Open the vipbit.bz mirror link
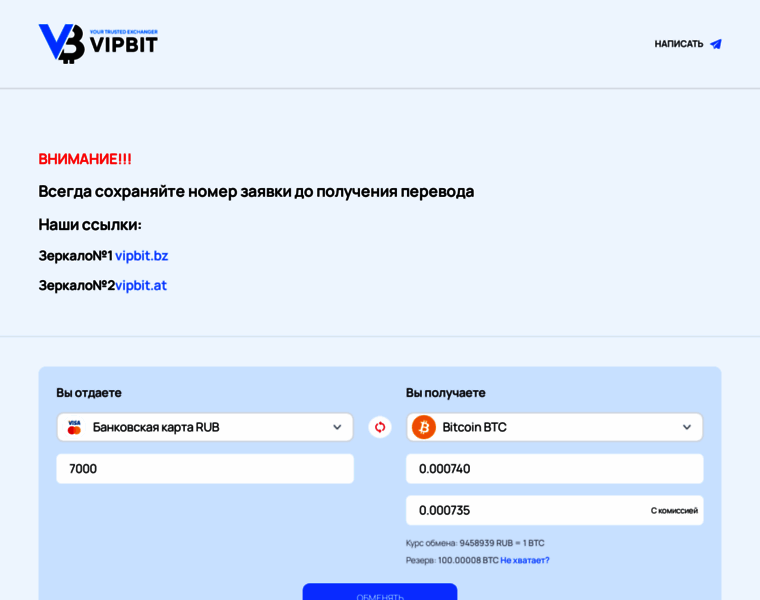This screenshot has height=600, width=760. point(142,255)
